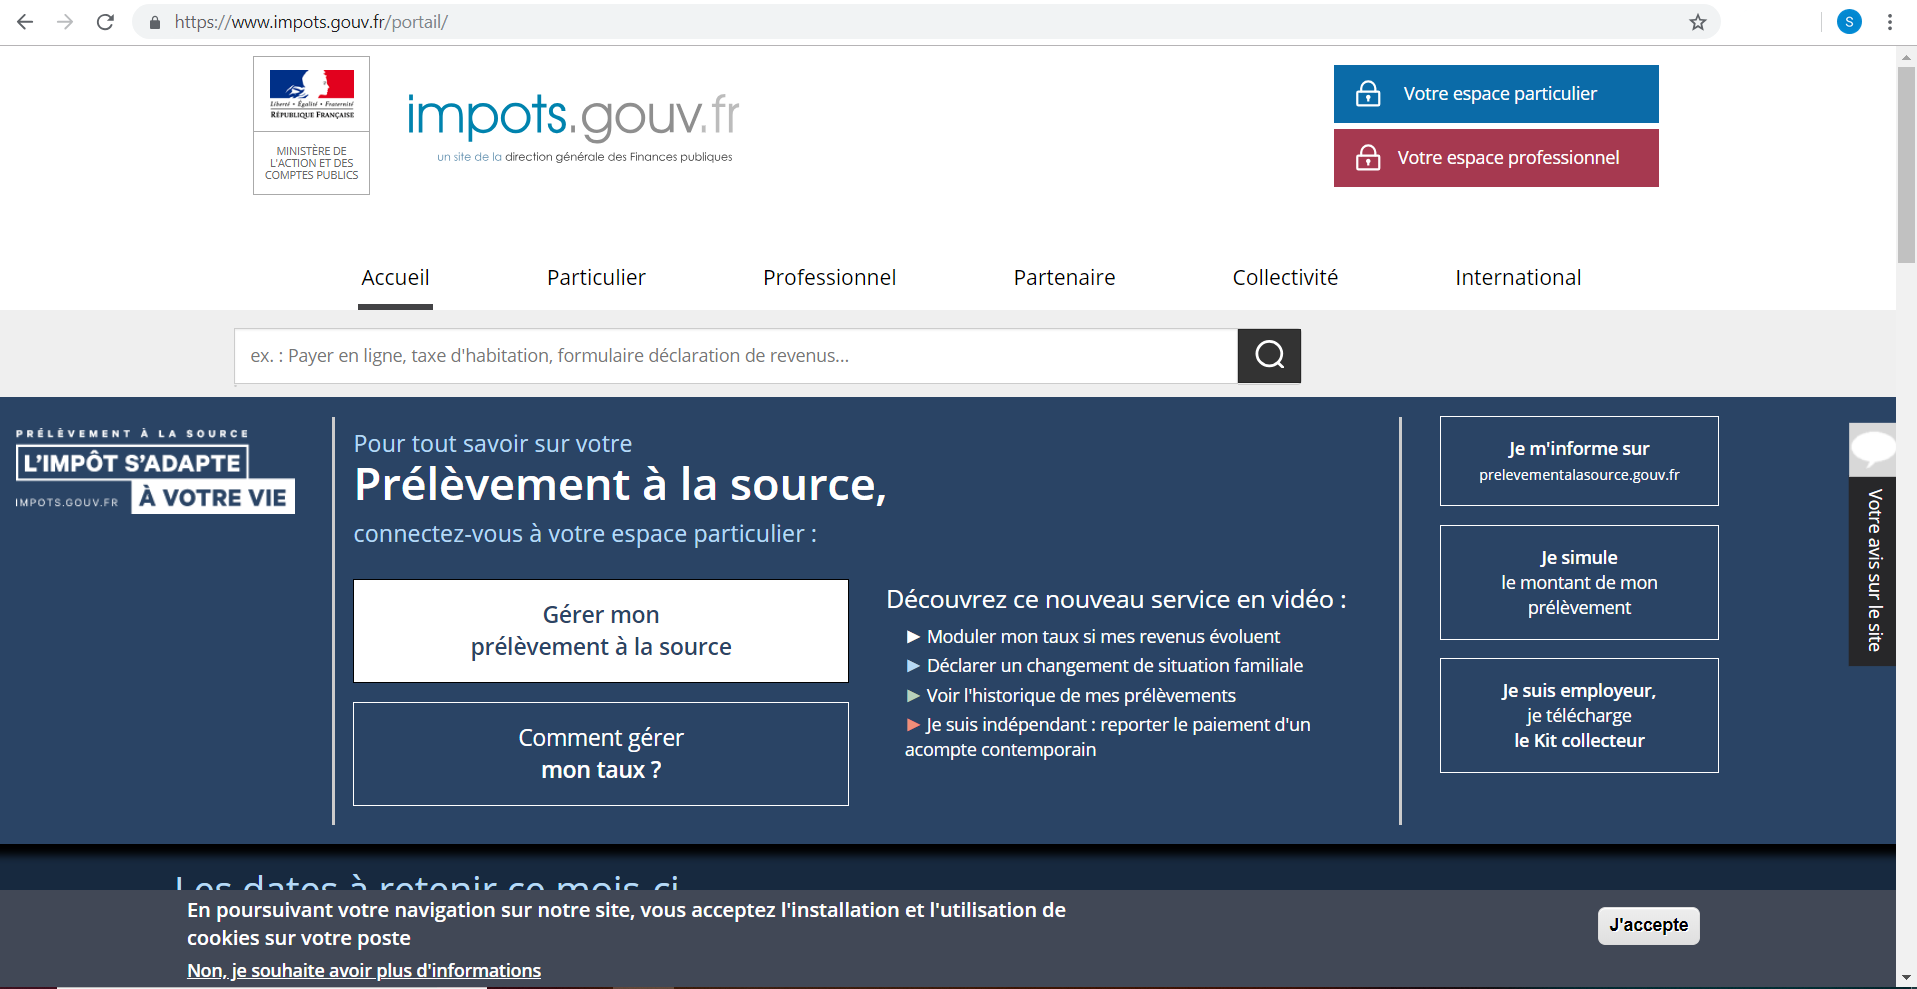Click the scrollbar up arrow
1917x989 pixels.
click(1906, 56)
